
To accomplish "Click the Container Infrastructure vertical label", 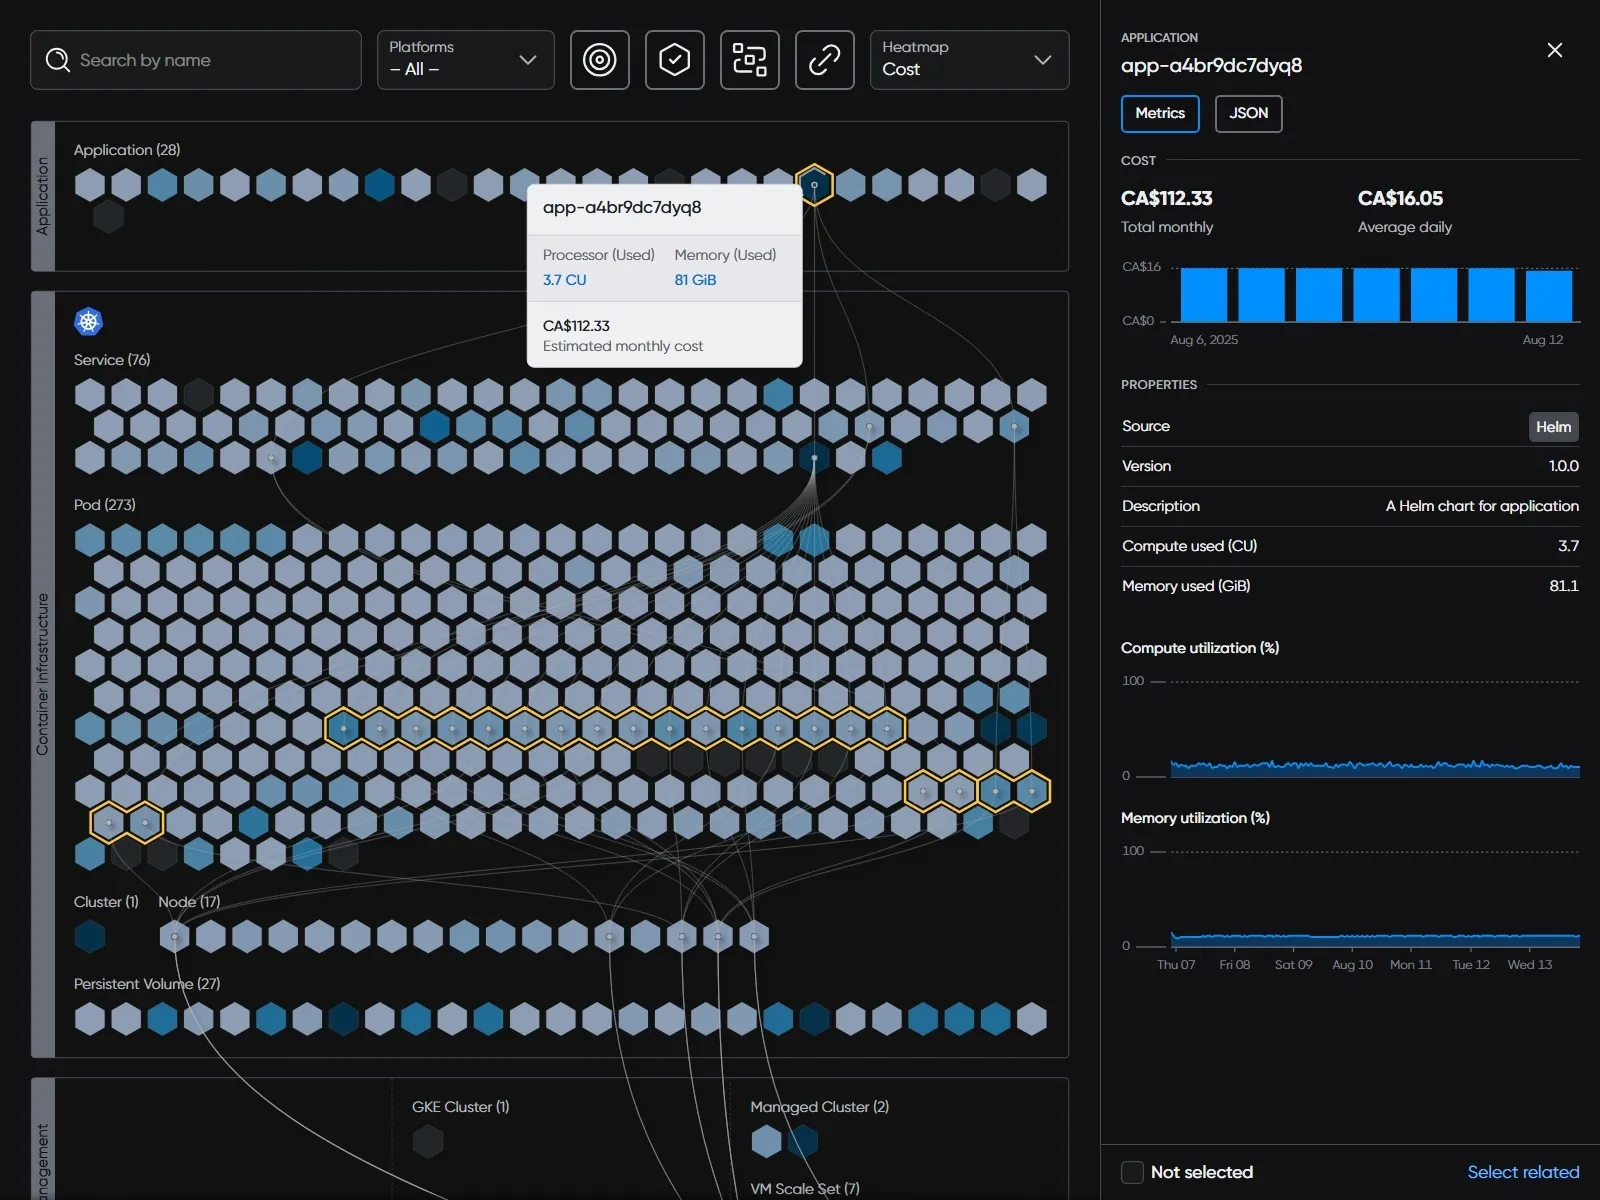I will pos(42,674).
